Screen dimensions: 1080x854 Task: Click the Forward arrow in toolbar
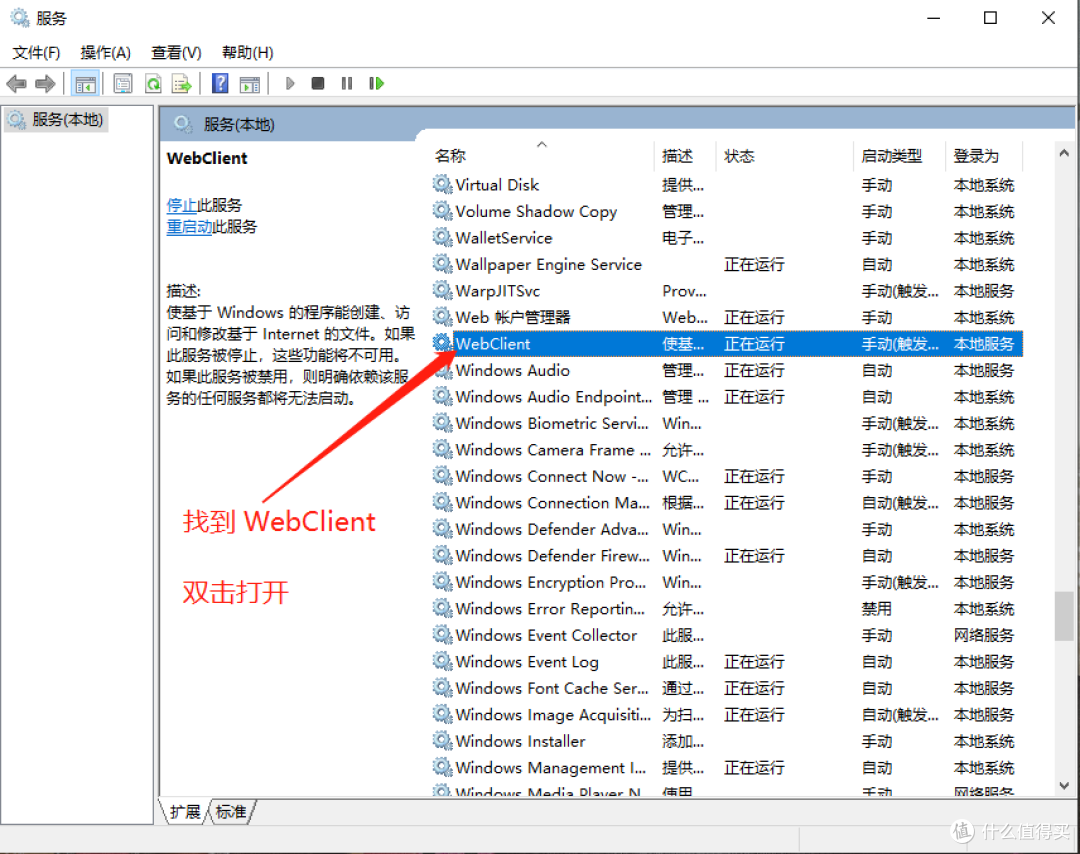(x=45, y=84)
